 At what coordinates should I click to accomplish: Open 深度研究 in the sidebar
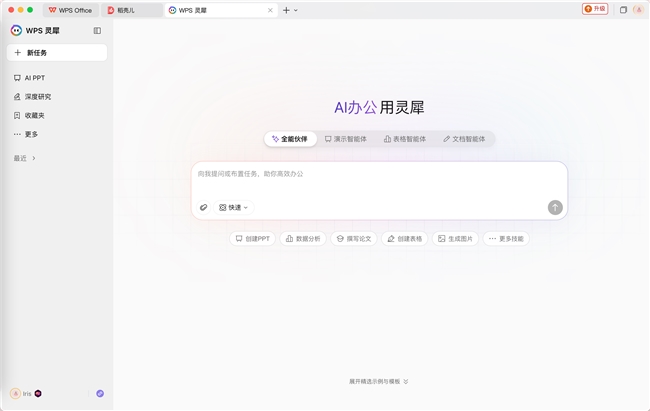coord(37,97)
